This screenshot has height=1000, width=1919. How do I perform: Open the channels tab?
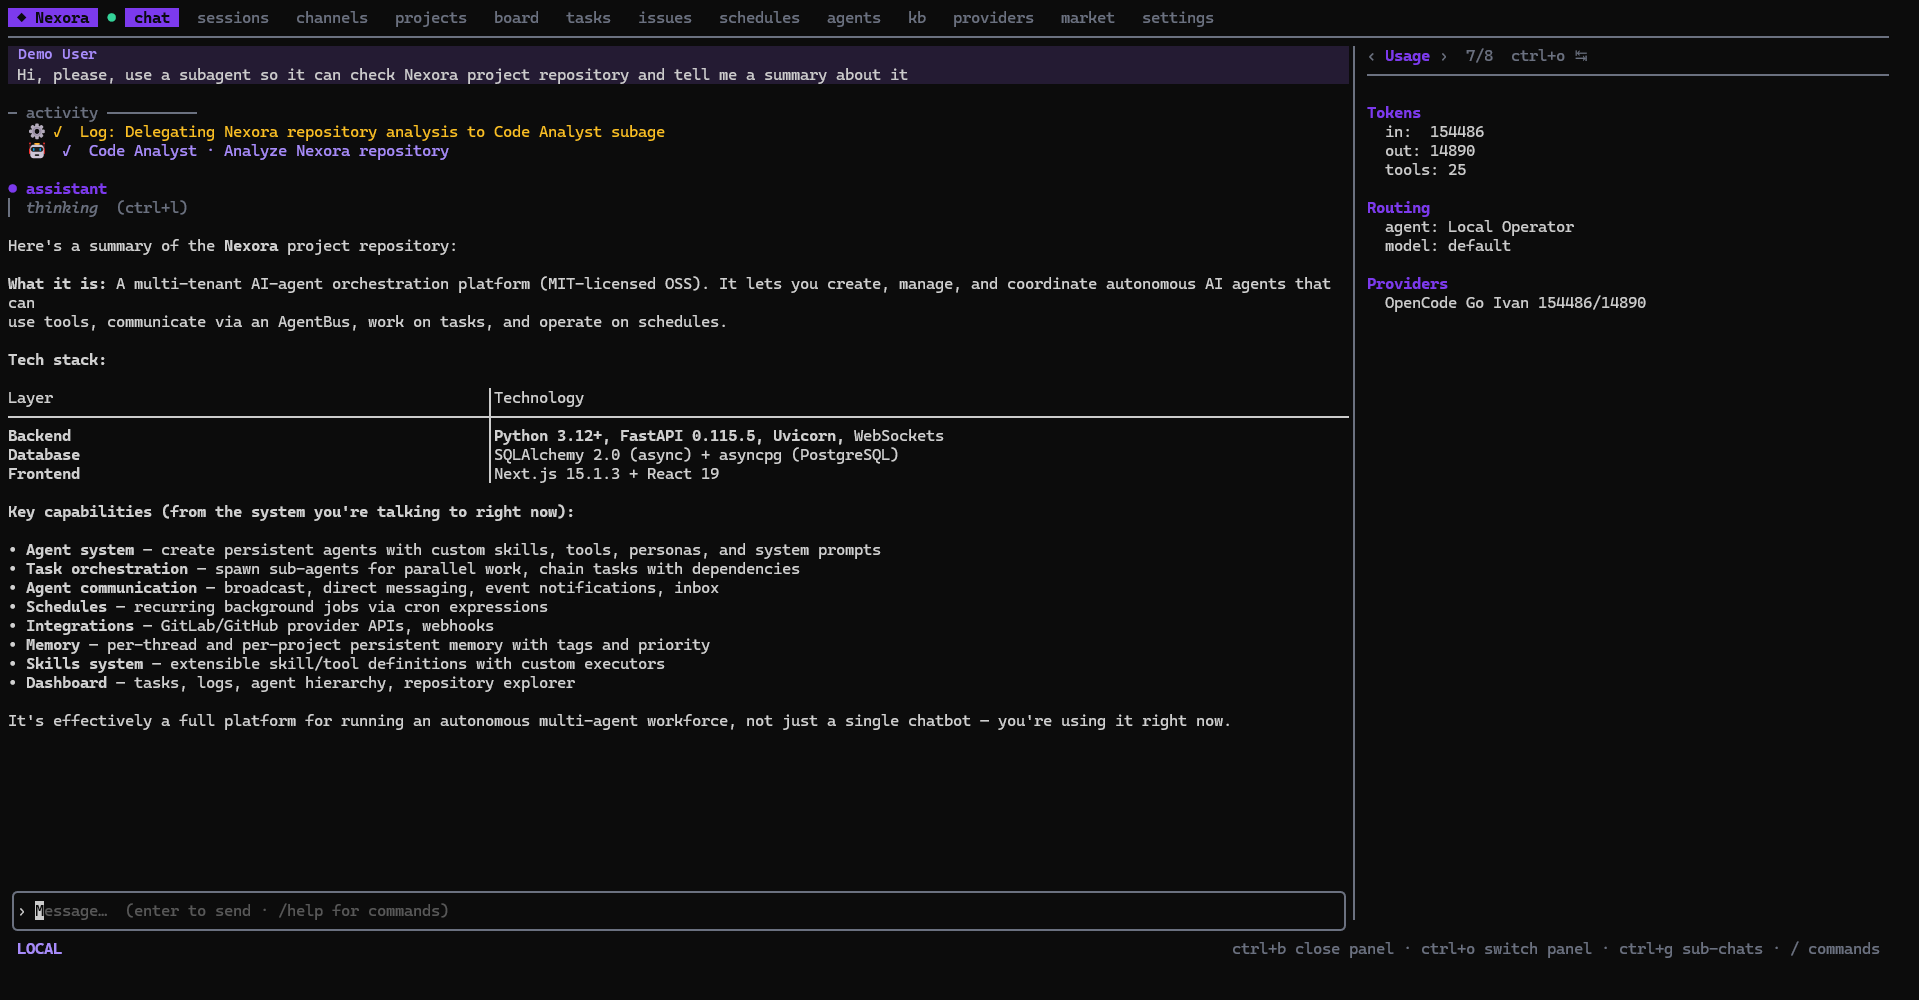click(x=332, y=18)
